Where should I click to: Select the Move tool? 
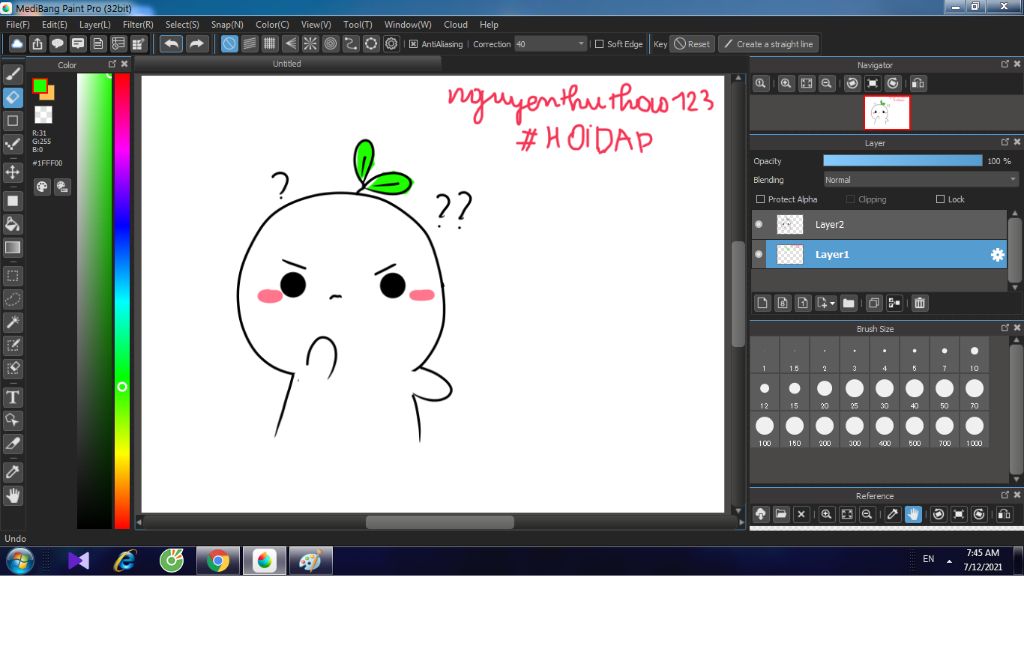(12, 172)
